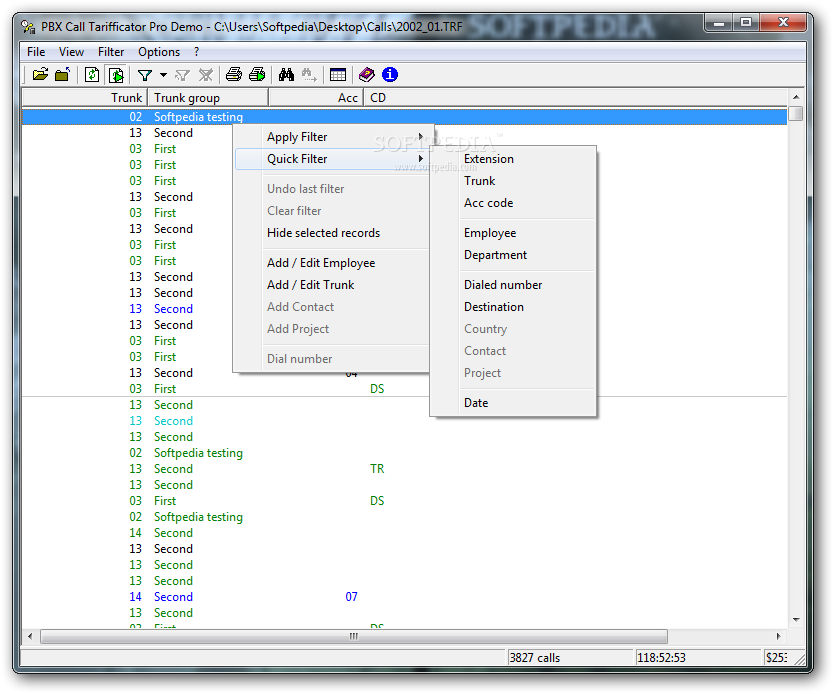The height and width of the screenshot is (694, 834).
Task: Click the window resize grip corner
Action: [799, 659]
